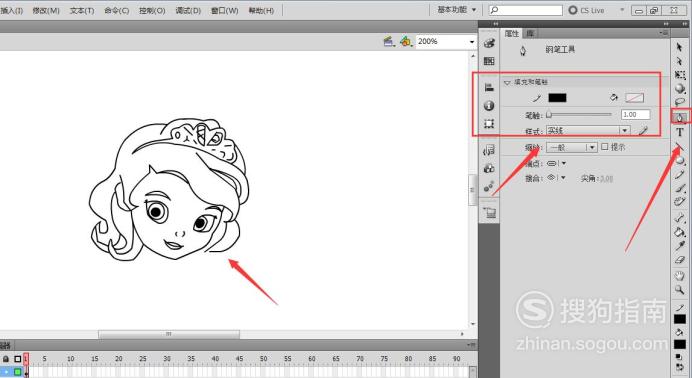Viewport: 692px width, 378px height.
Task: Select the Brush tool
Action: click(x=680, y=188)
